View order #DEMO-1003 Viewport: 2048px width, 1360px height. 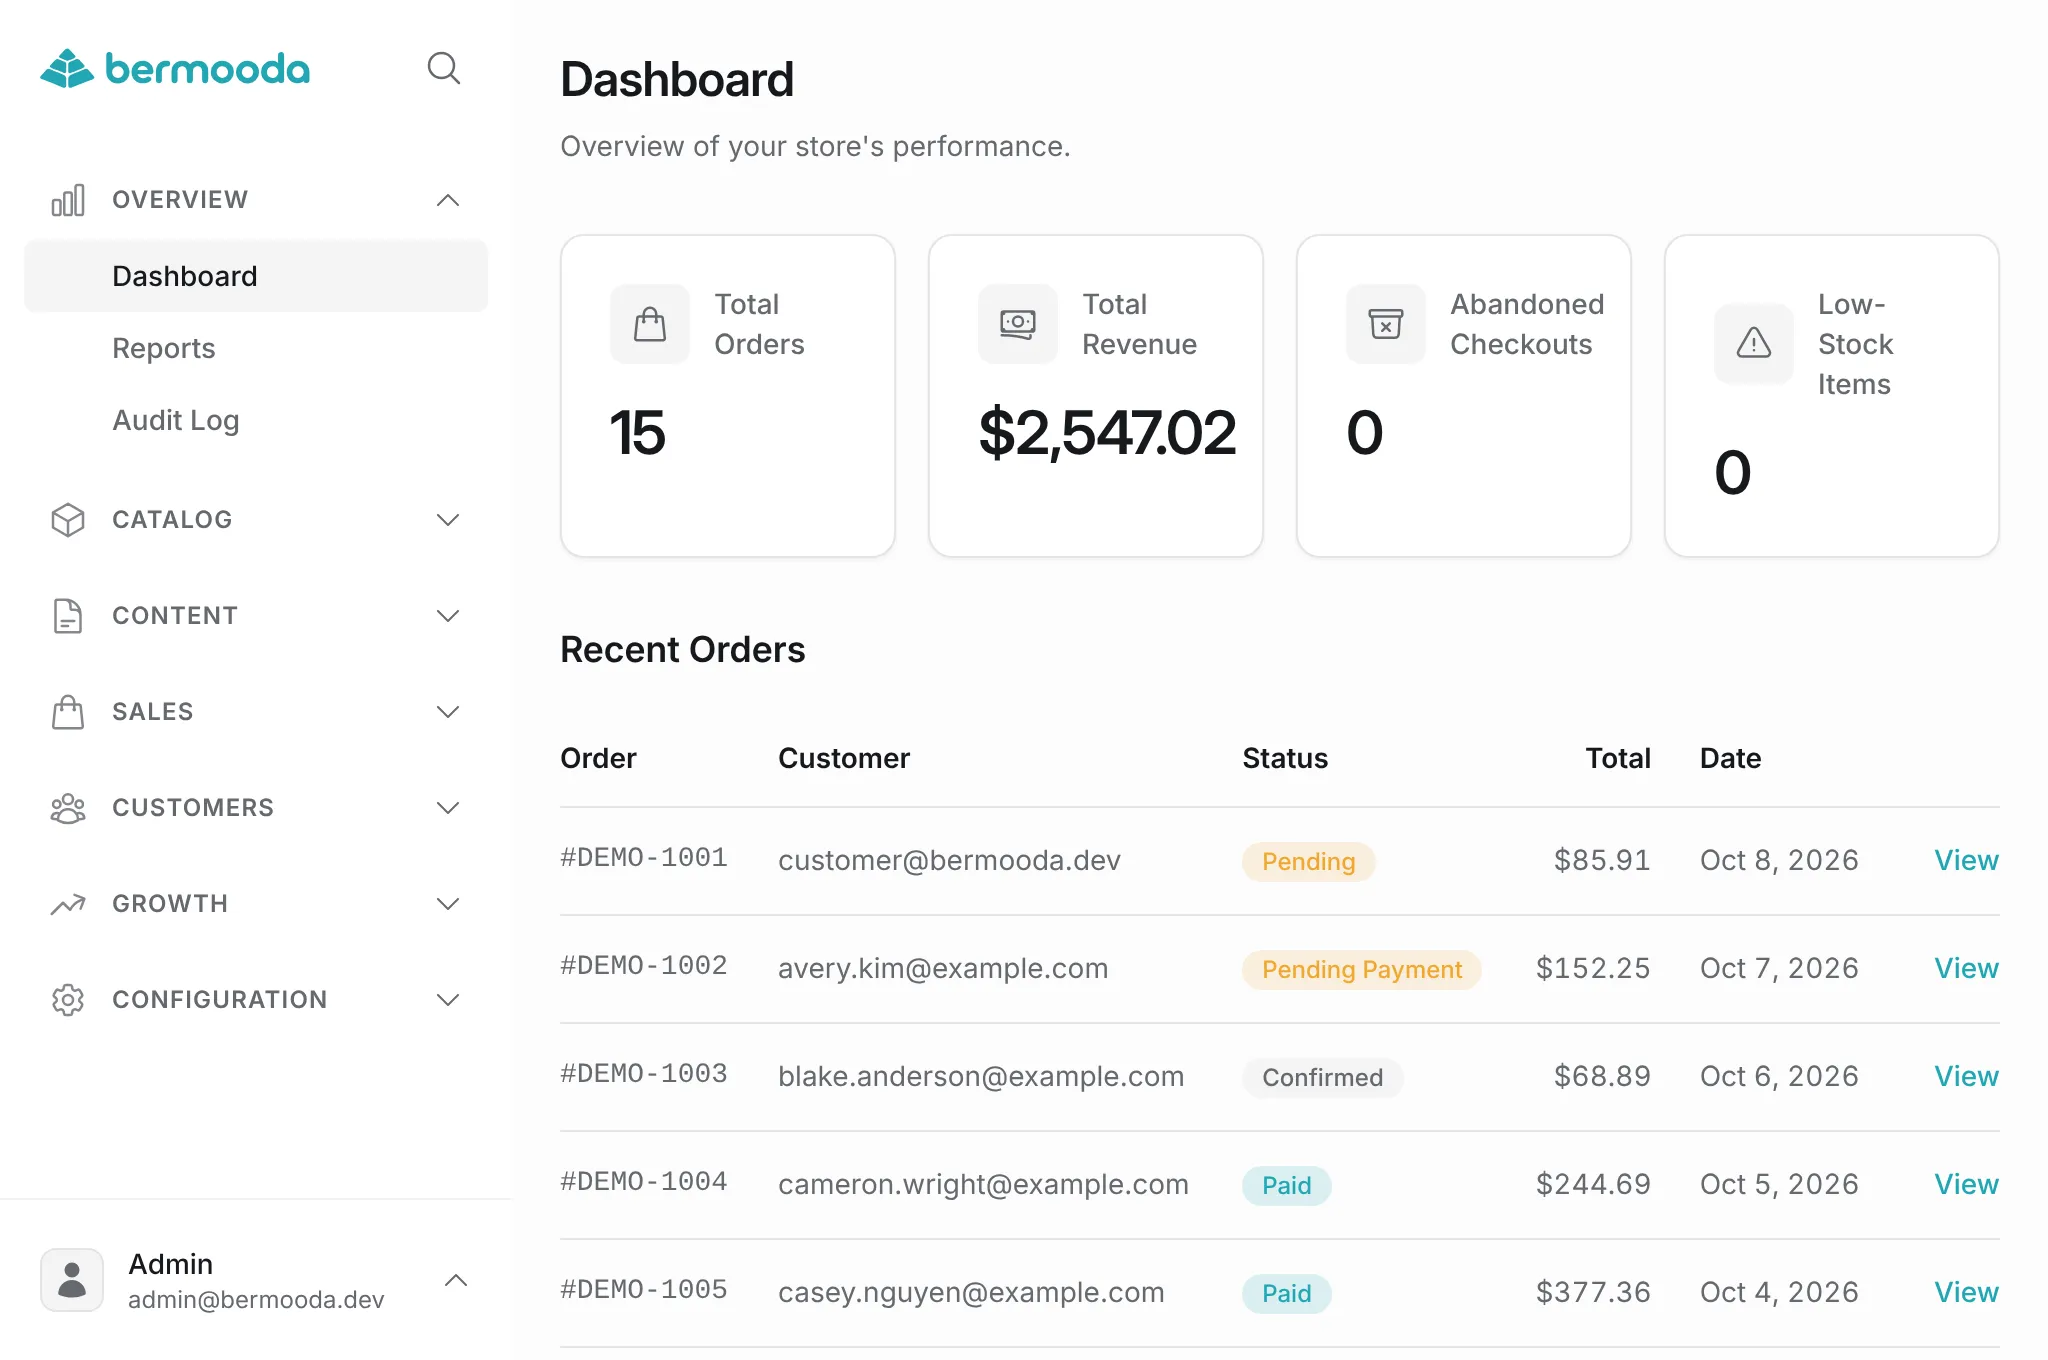pyautogui.click(x=1966, y=1076)
